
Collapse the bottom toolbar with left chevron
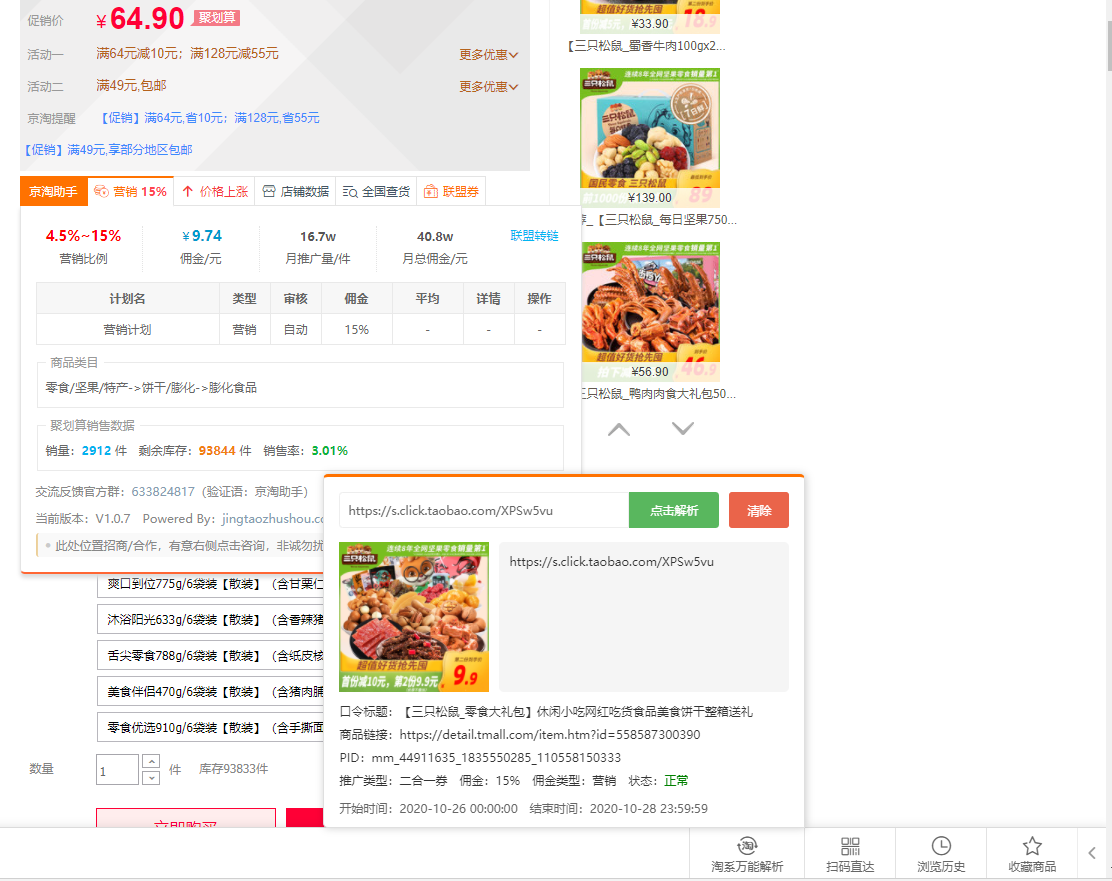pos(1092,853)
